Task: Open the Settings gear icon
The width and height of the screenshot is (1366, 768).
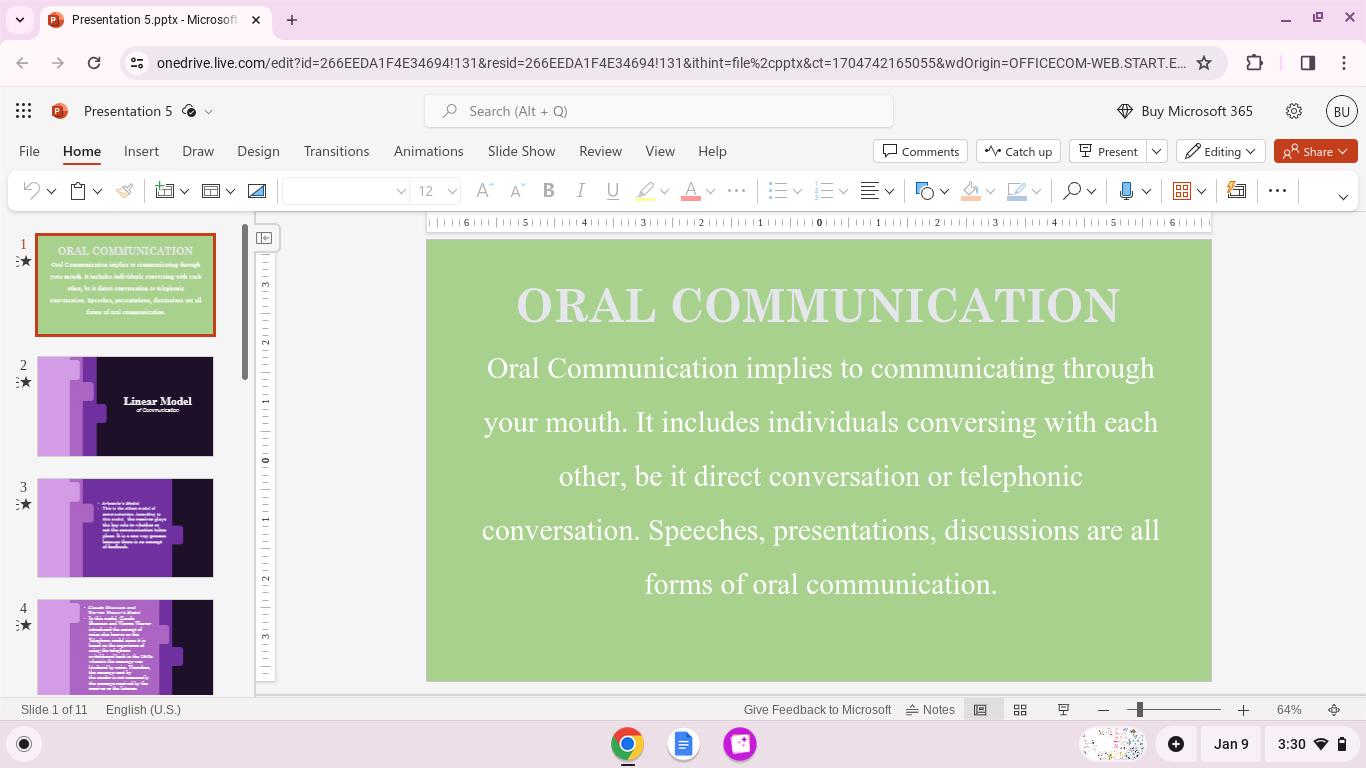Action: tap(1294, 111)
